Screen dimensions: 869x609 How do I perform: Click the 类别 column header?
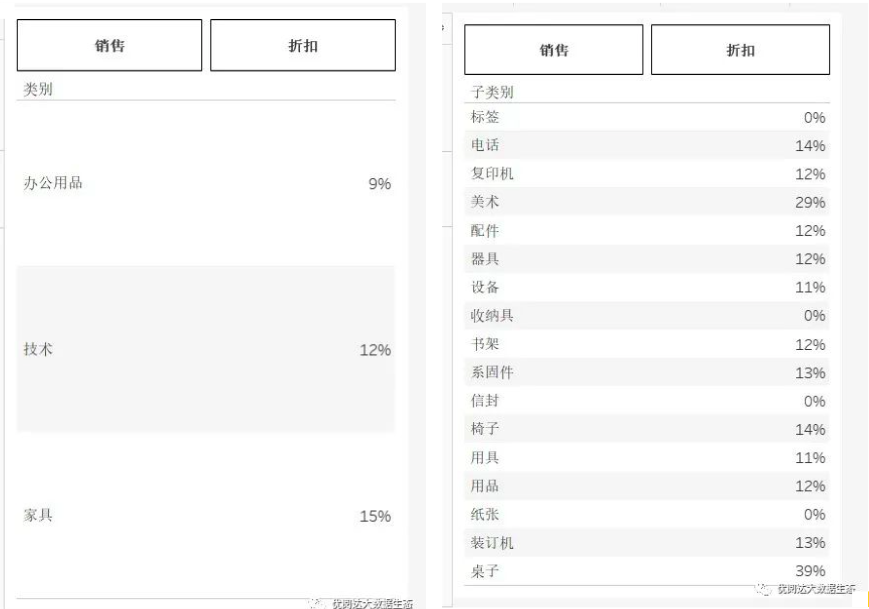(38, 90)
